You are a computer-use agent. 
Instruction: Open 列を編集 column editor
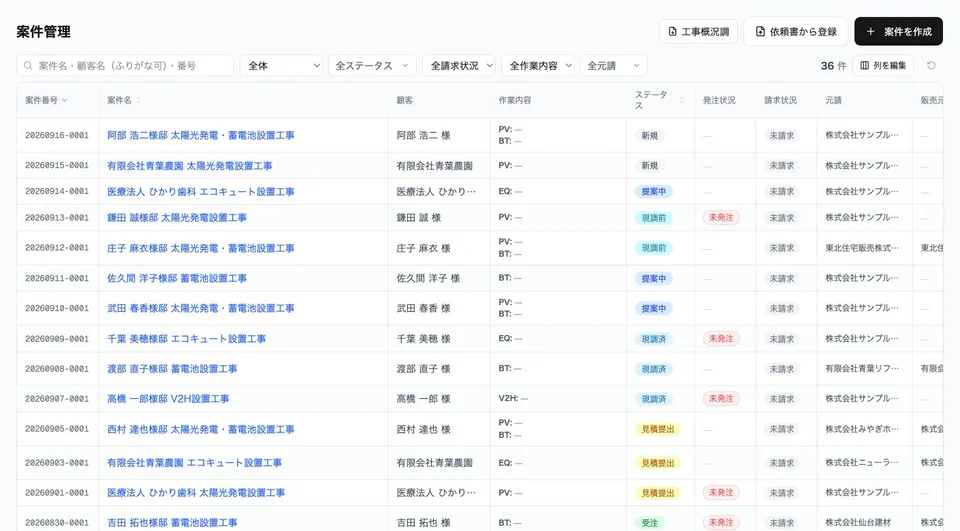(x=883, y=66)
